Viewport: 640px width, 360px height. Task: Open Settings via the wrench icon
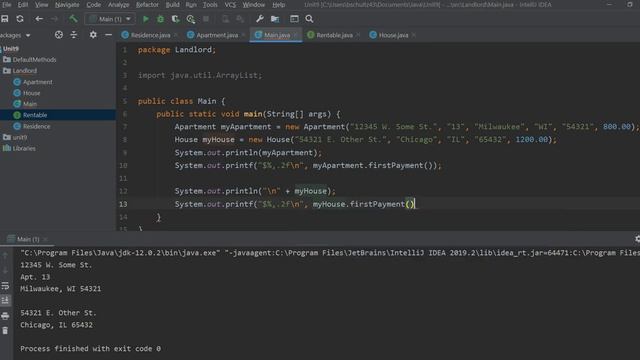click(260, 19)
